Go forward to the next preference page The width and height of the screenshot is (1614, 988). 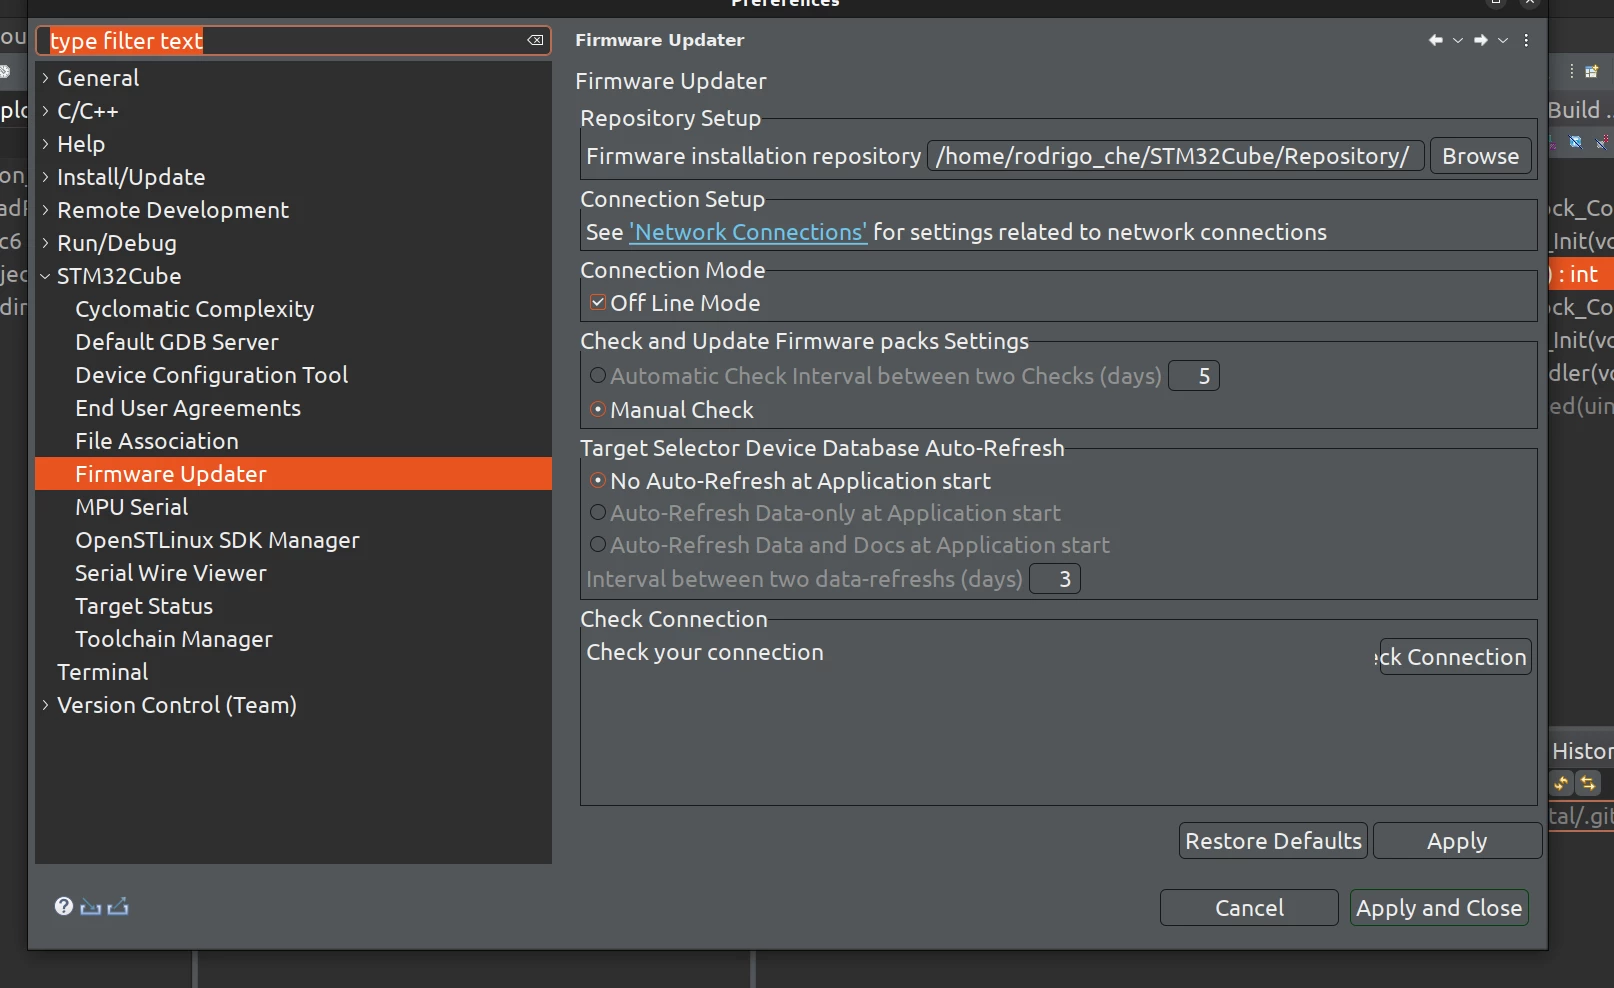click(x=1481, y=40)
